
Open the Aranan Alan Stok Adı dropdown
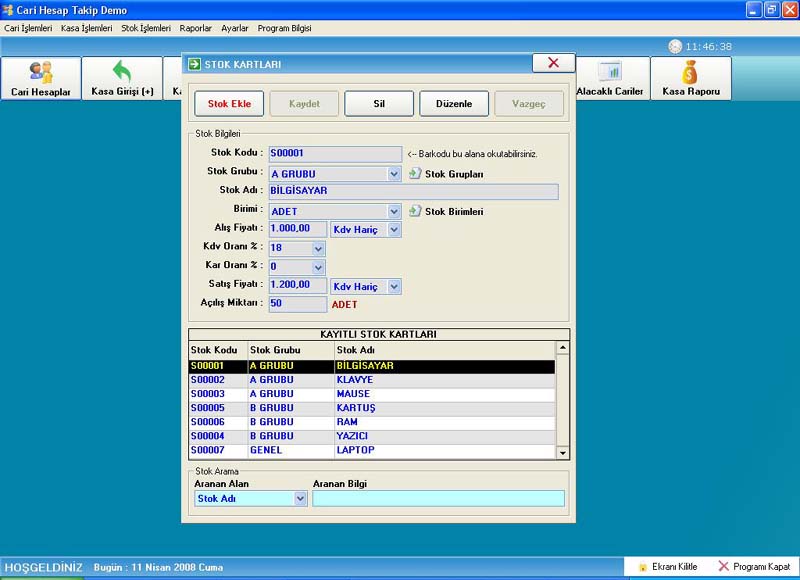300,499
